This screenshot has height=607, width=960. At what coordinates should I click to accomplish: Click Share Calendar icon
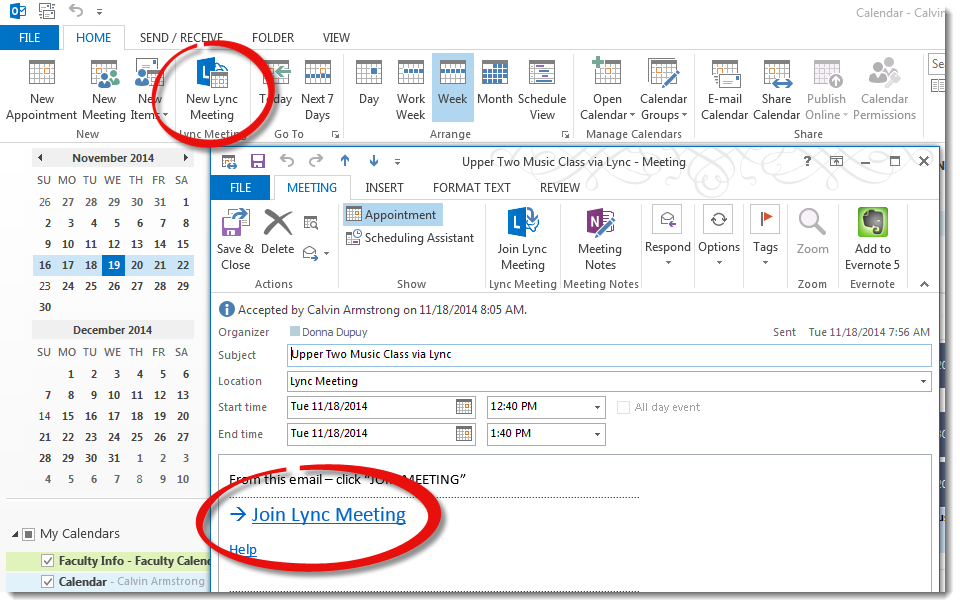[x=776, y=73]
